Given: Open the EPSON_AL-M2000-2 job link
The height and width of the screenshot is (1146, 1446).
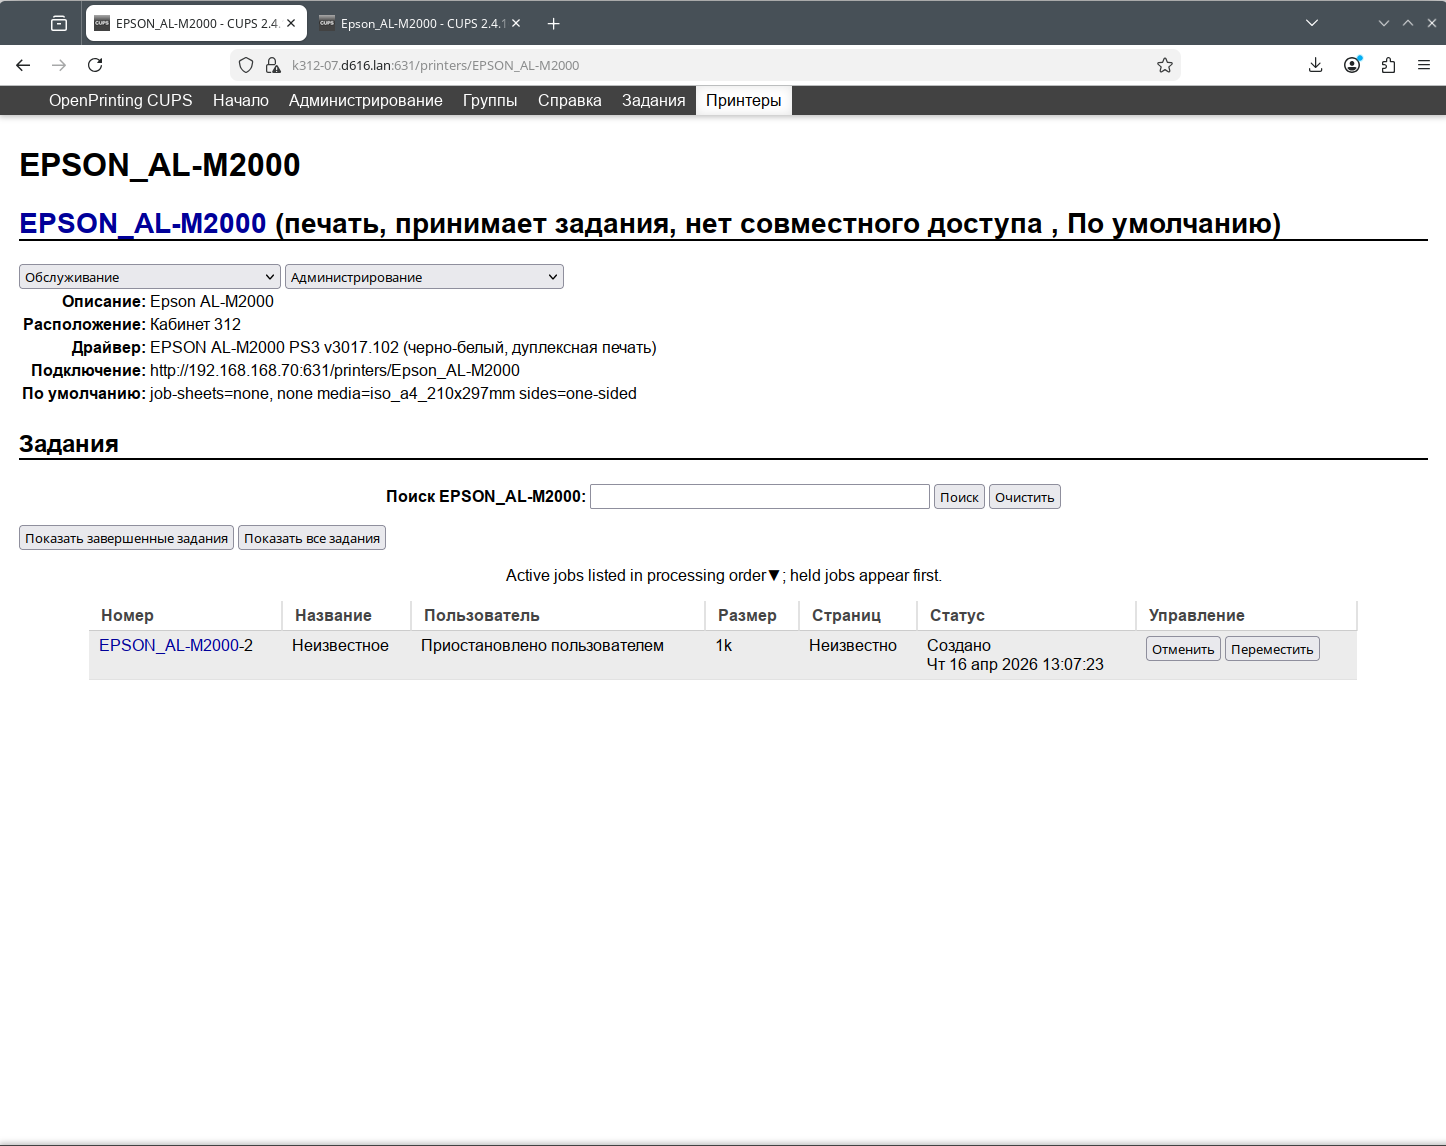Looking at the screenshot, I should 175,646.
